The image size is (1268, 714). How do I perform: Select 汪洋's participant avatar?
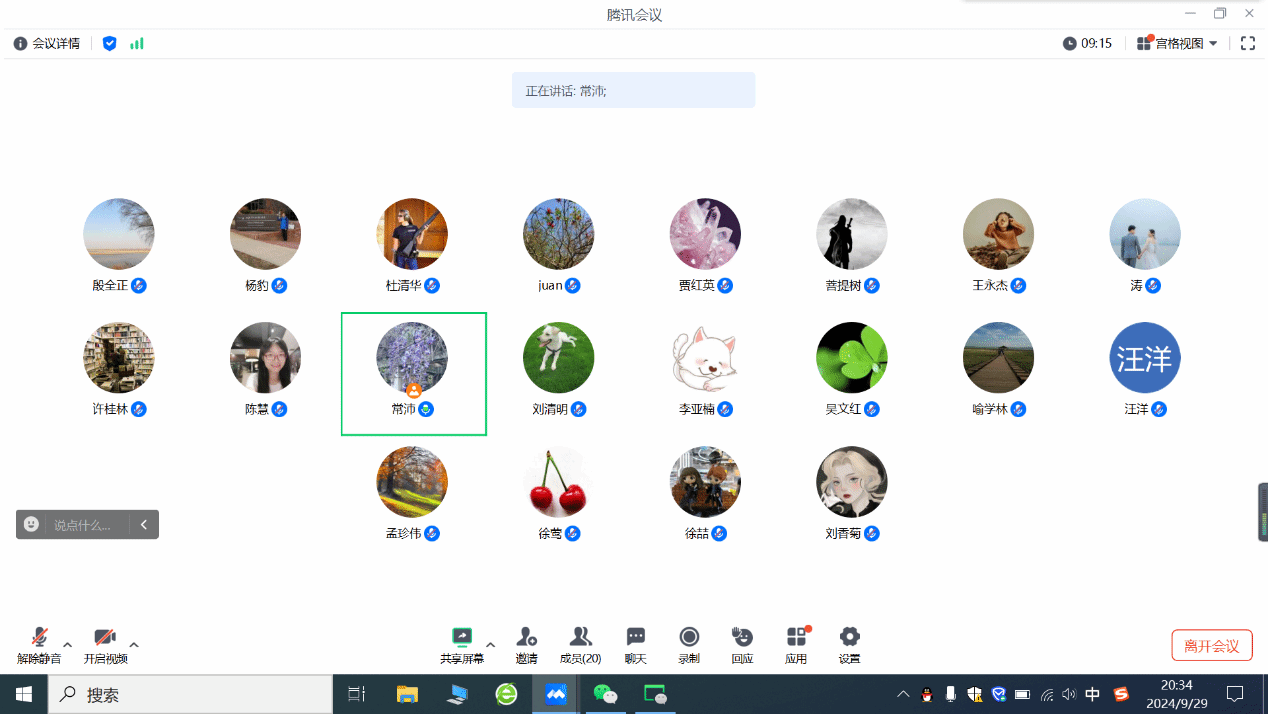tap(1144, 358)
